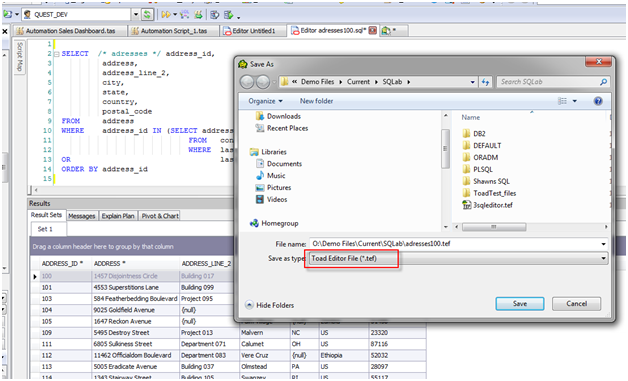628x381 pixels.
Task: Click the new connection icon in the toolbar
Action: pos(8,14)
